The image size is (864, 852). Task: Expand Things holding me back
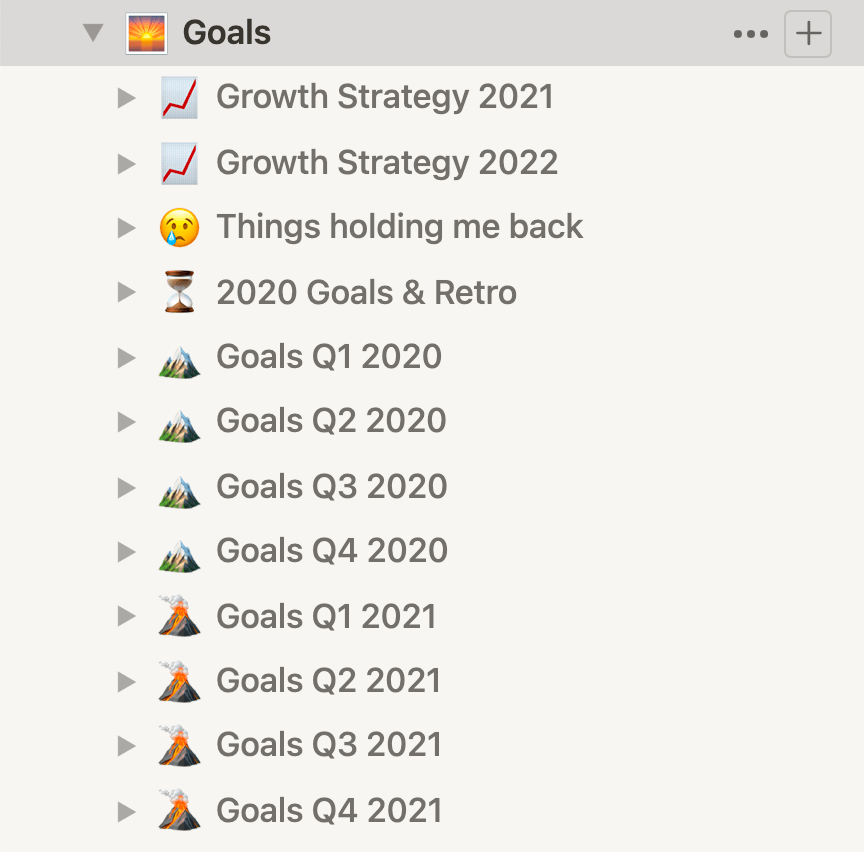click(128, 227)
